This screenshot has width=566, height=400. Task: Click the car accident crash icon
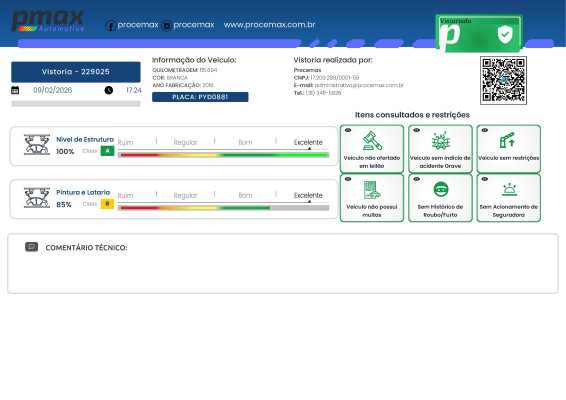[441, 141]
